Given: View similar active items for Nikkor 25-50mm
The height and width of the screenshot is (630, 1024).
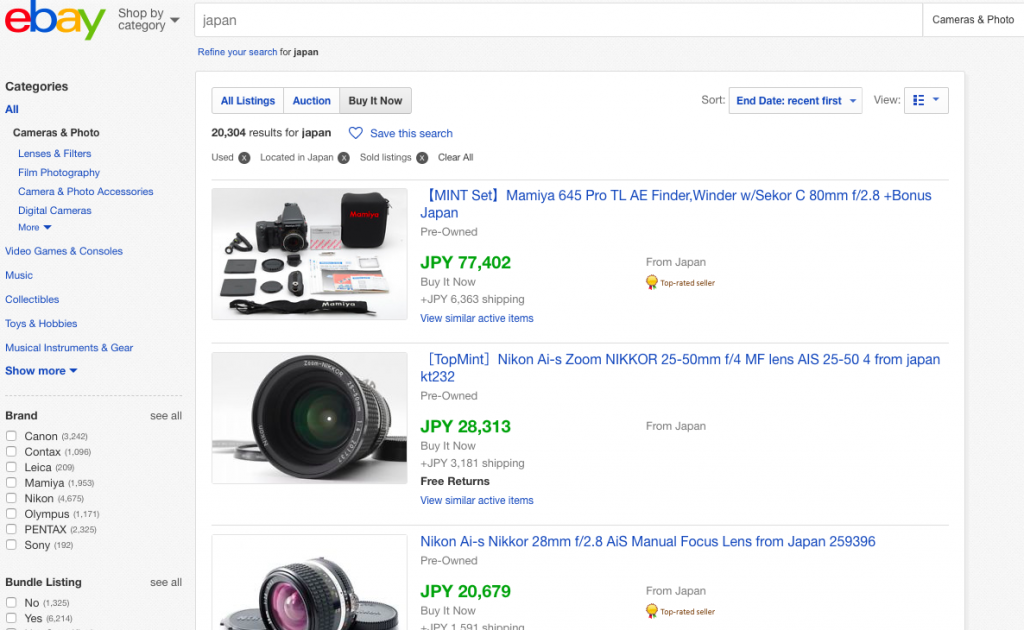Looking at the screenshot, I should (477, 500).
